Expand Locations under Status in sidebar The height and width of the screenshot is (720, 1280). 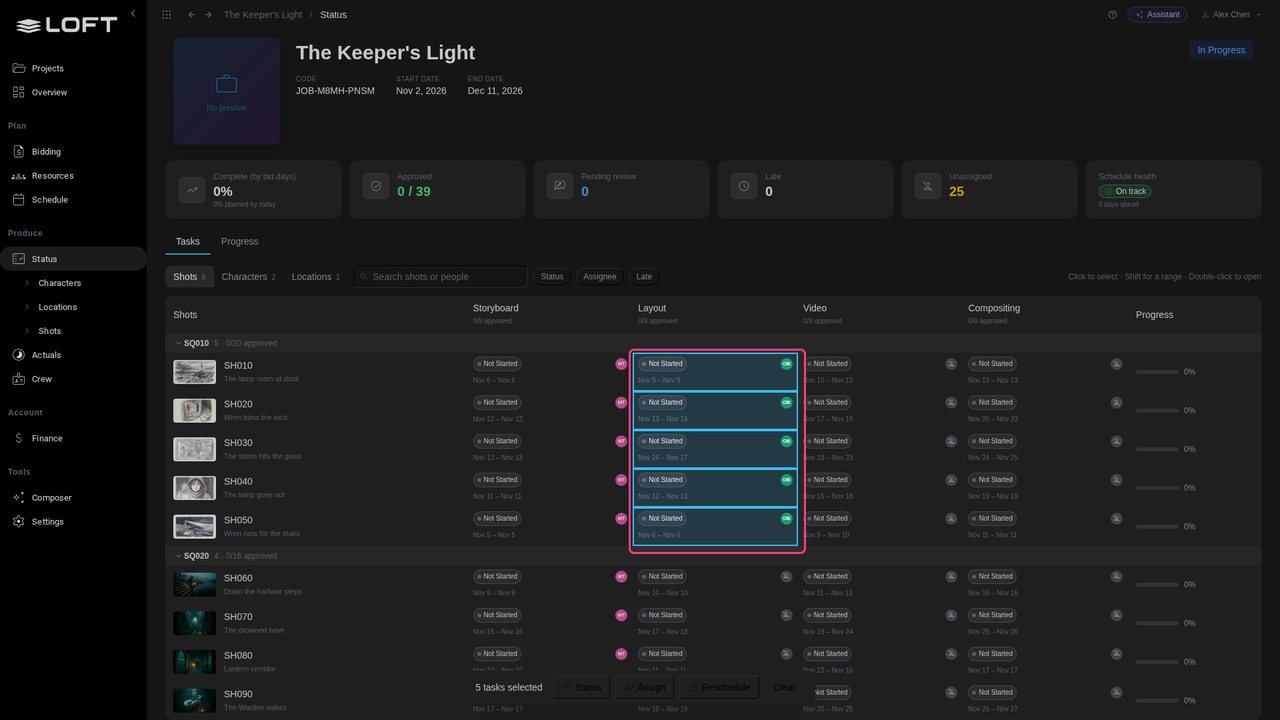click(28, 307)
